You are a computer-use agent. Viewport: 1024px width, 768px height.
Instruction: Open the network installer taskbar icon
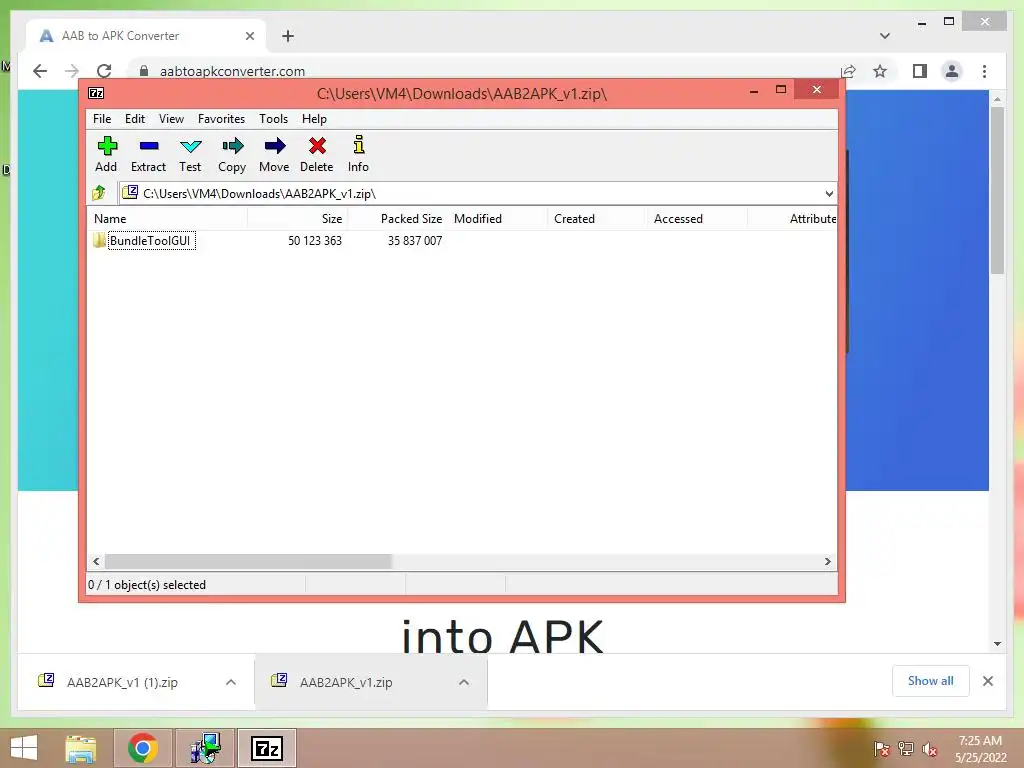[x=205, y=748]
